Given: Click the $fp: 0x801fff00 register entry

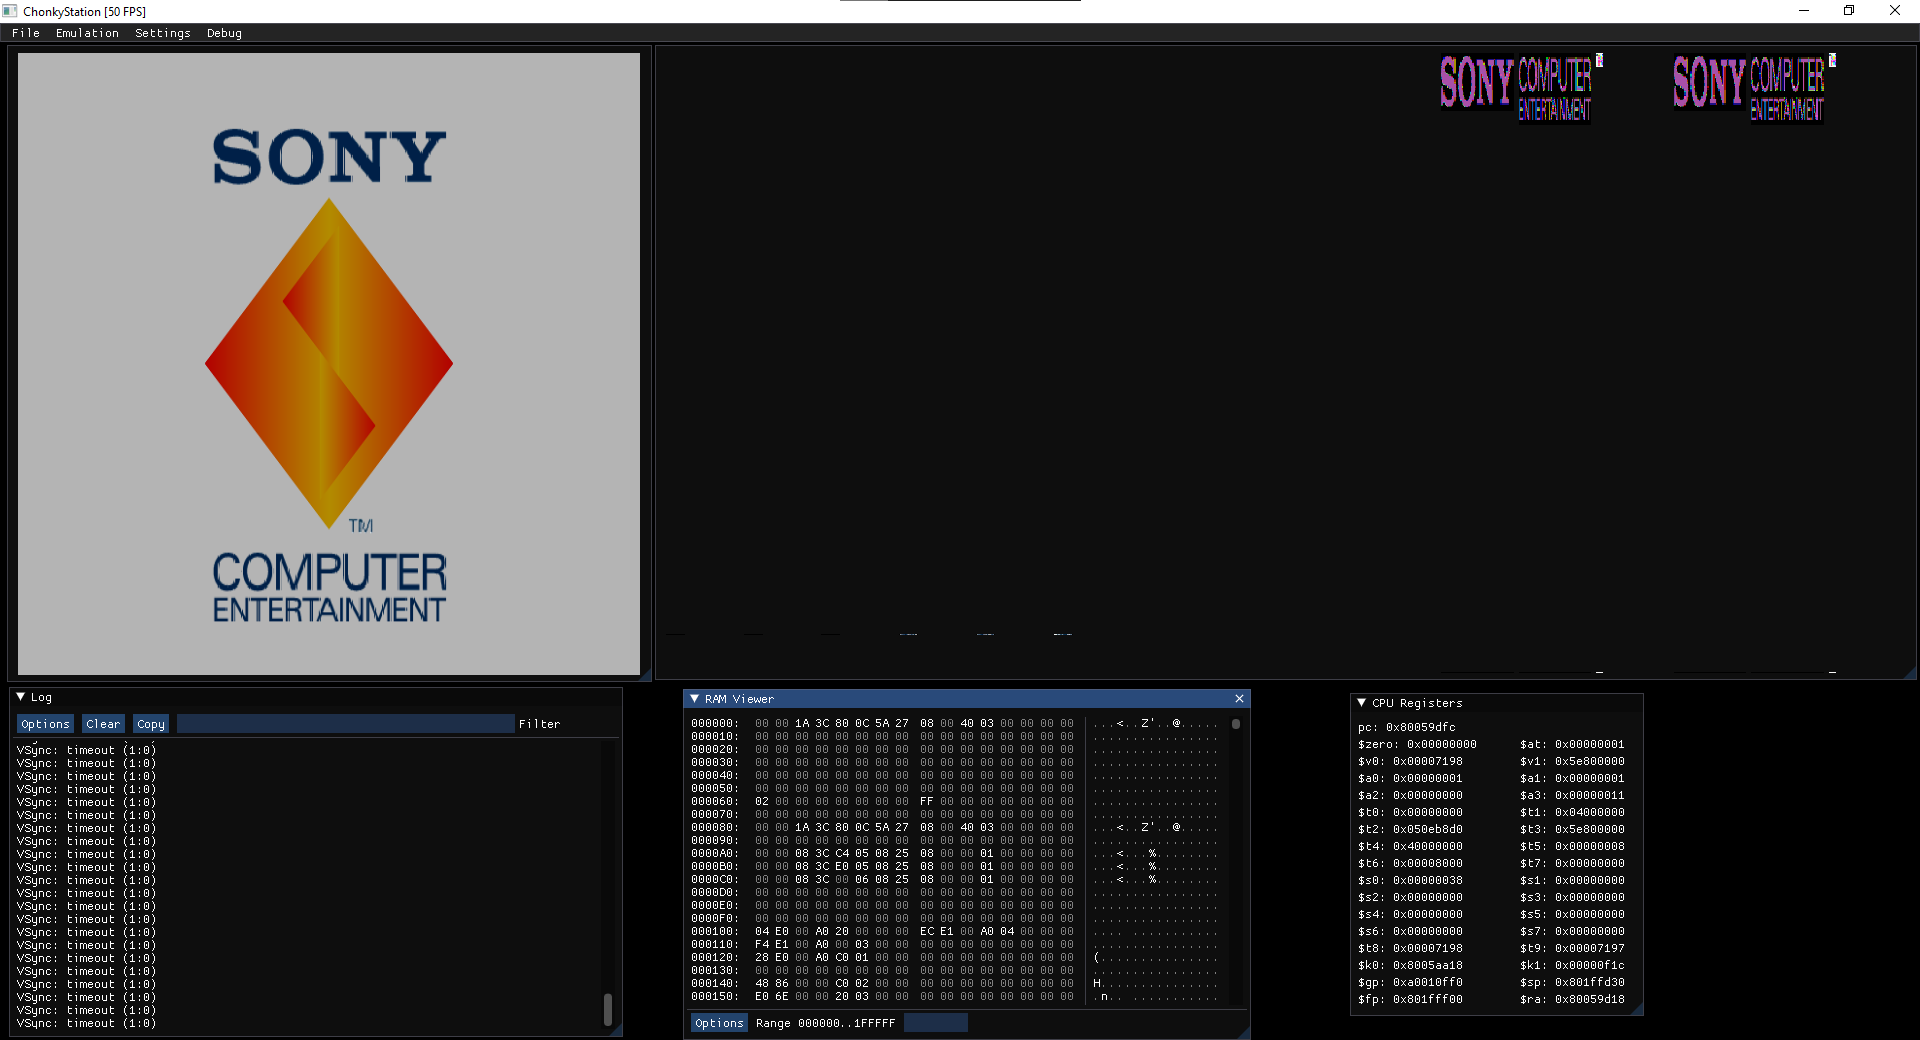Looking at the screenshot, I should (x=1410, y=999).
